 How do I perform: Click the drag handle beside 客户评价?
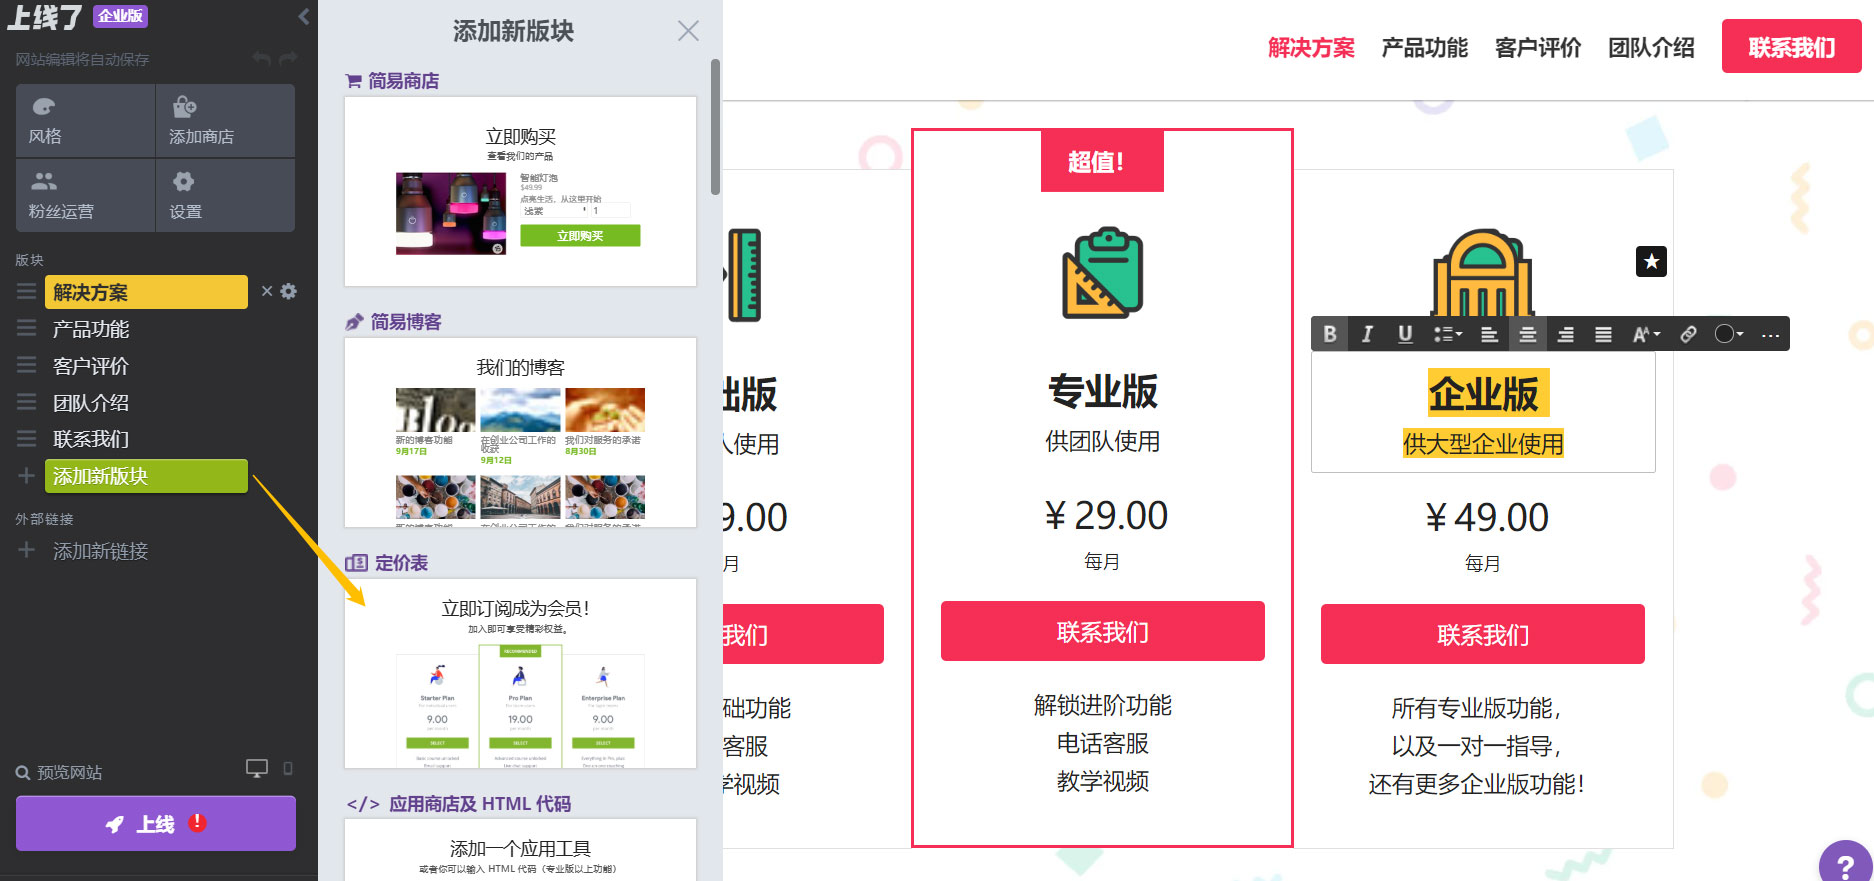27,366
